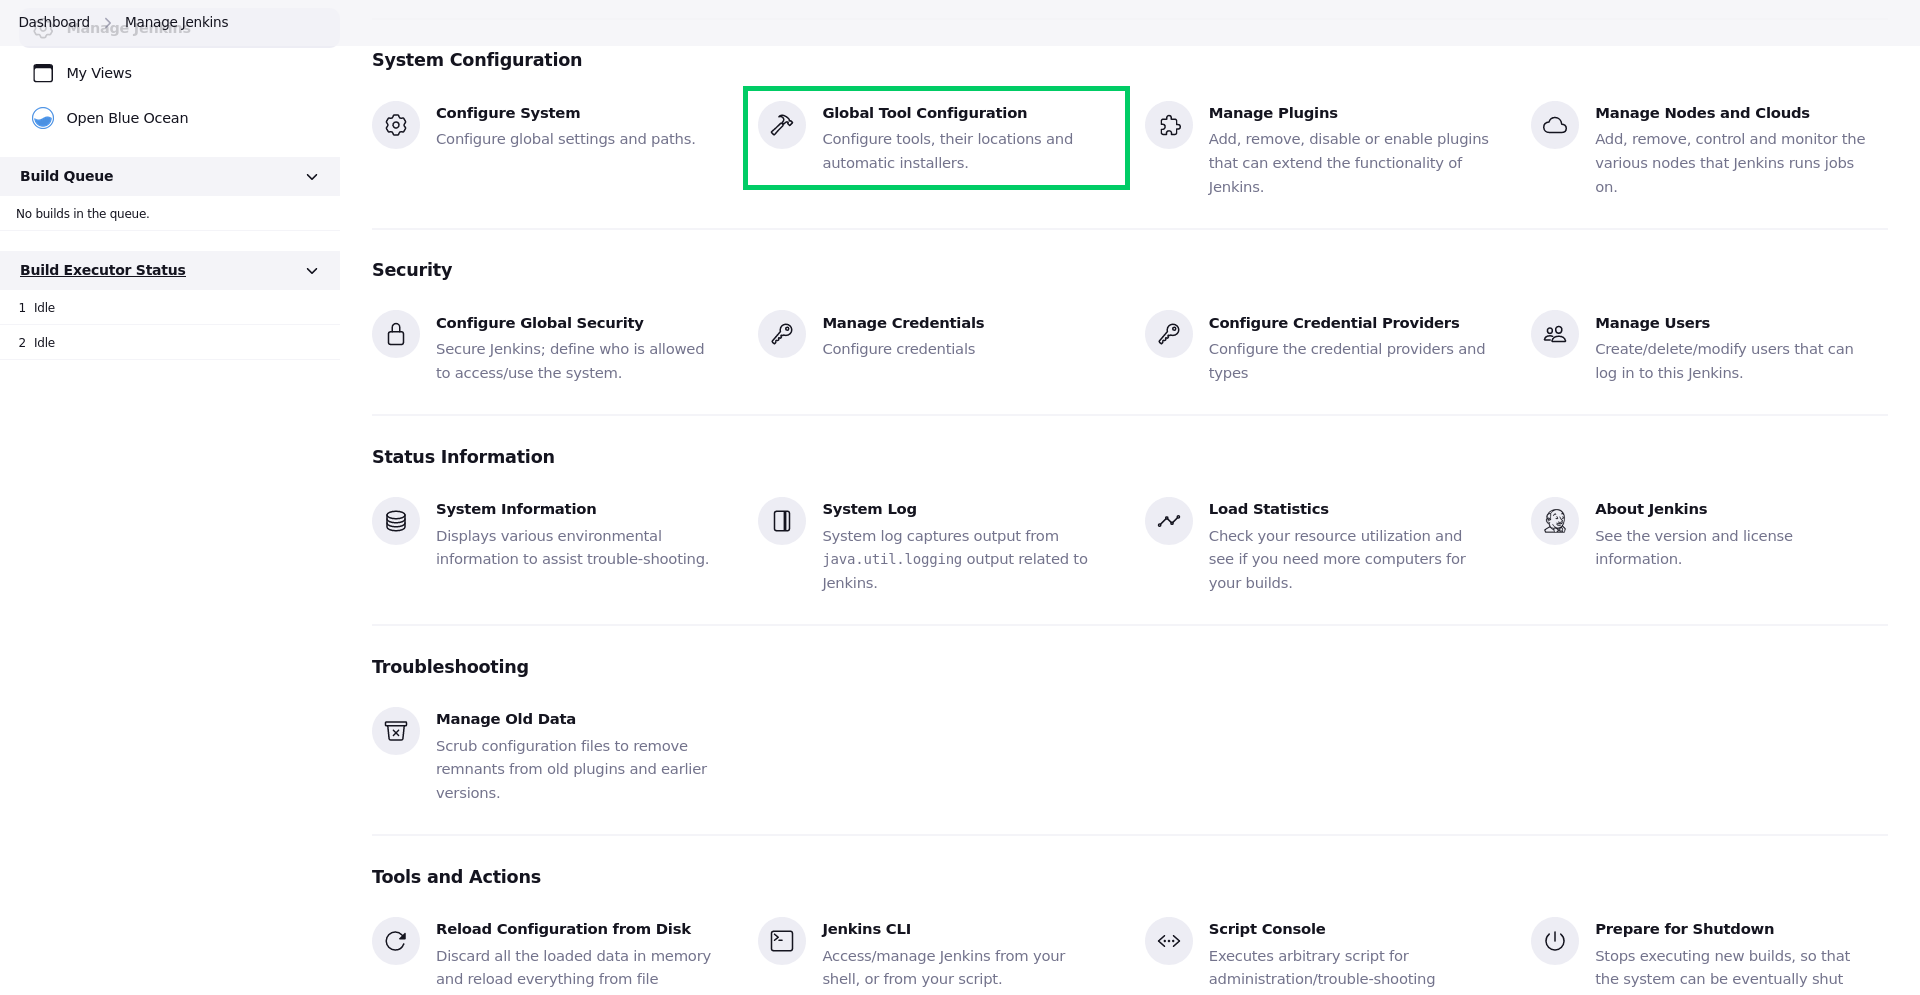
Task: Click the Troubleshooting section heading
Action: [x=450, y=667]
